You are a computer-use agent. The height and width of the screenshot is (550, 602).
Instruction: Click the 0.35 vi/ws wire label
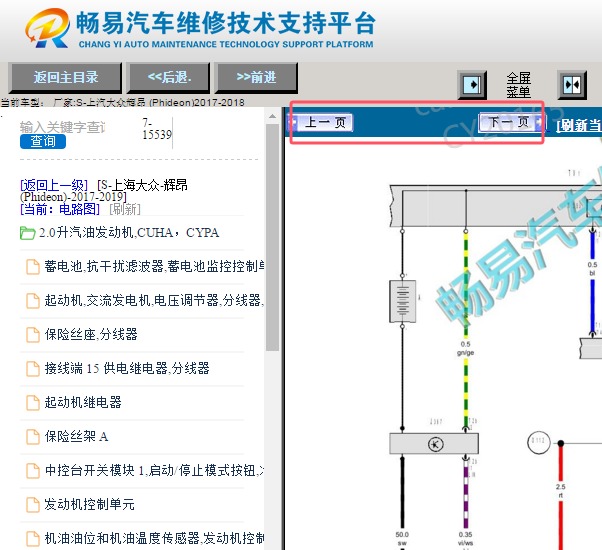click(465, 538)
